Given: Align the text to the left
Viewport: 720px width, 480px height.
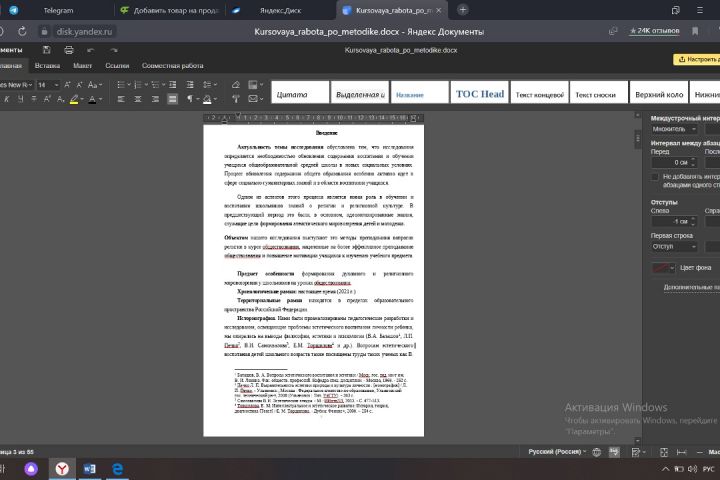Looking at the screenshot, I should pos(121,99).
